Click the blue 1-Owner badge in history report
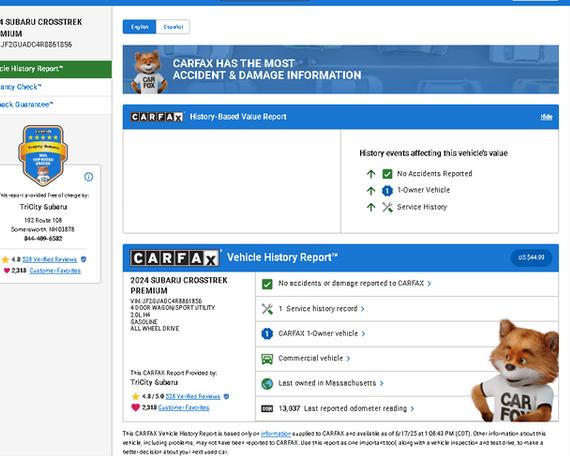The height and width of the screenshot is (456, 570). pos(267,334)
